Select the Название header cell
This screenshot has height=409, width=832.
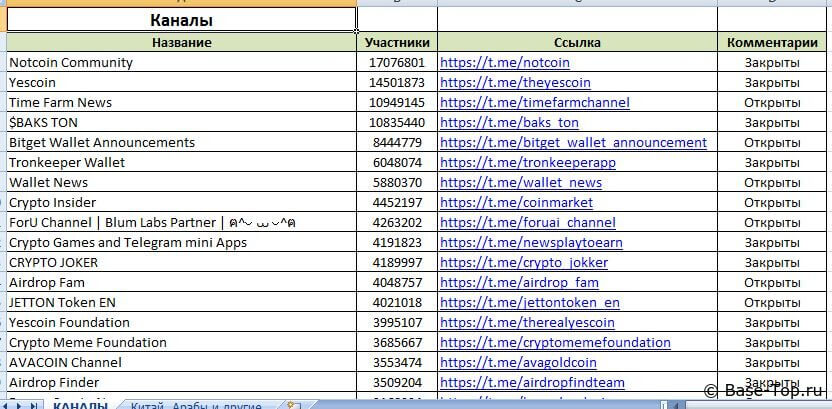pos(181,42)
